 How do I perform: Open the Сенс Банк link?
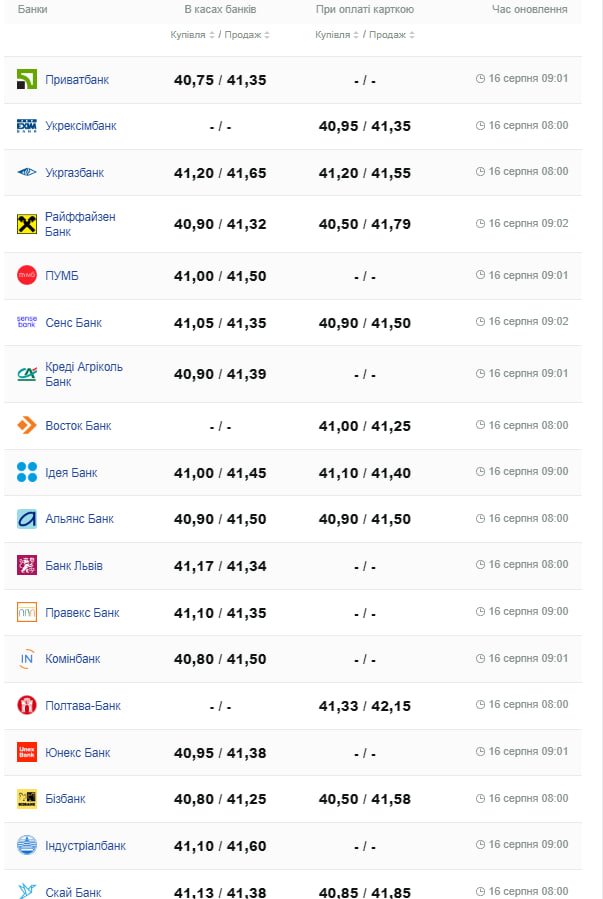tap(73, 323)
